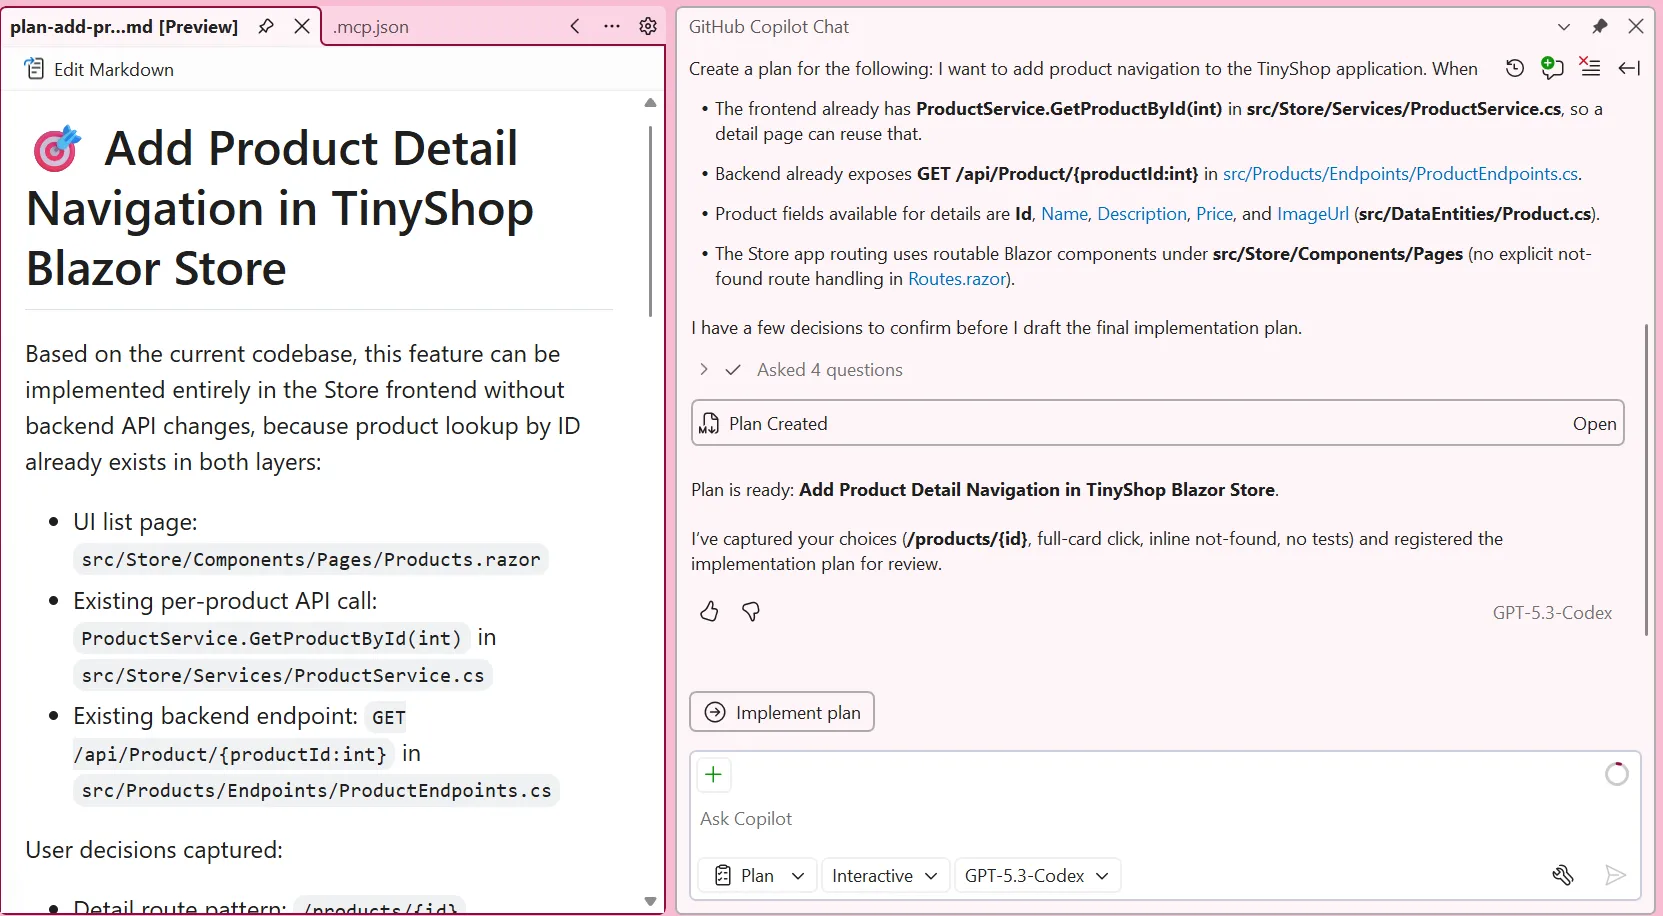The width and height of the screenshot is (1663, 916).
Task: Open the GPT-5.3-Codex model dropdown
Action: tap(1037, 876)
